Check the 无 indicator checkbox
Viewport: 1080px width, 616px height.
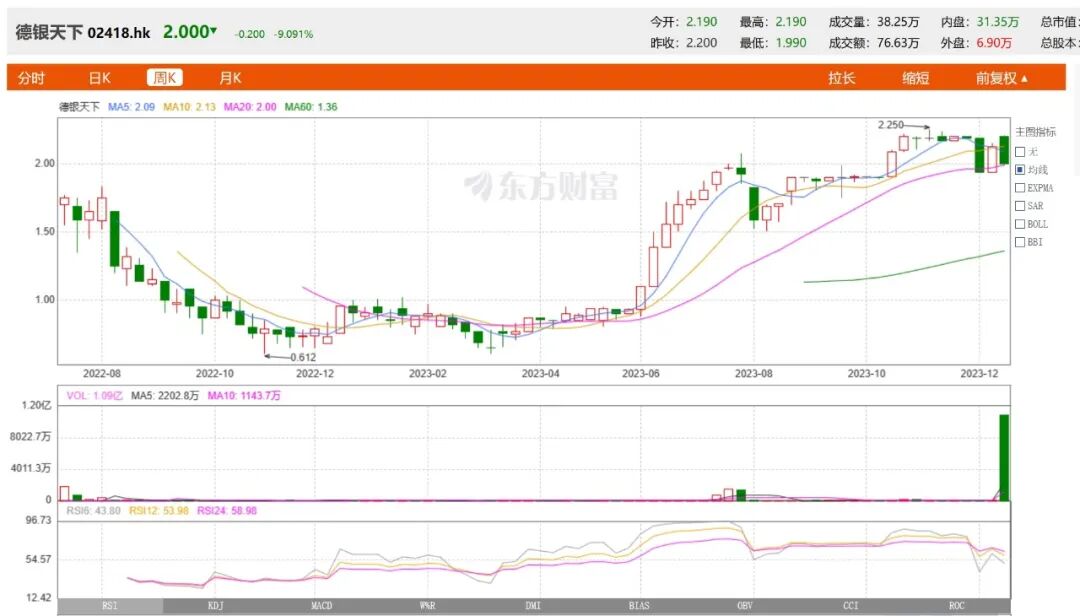(x=1020, y=152)
